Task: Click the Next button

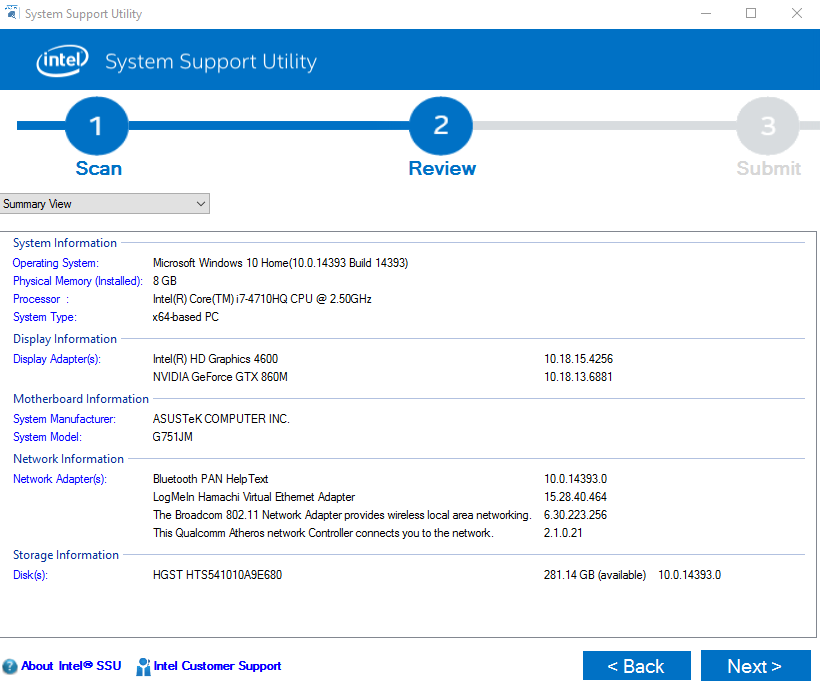Action: tap(756, 666)
